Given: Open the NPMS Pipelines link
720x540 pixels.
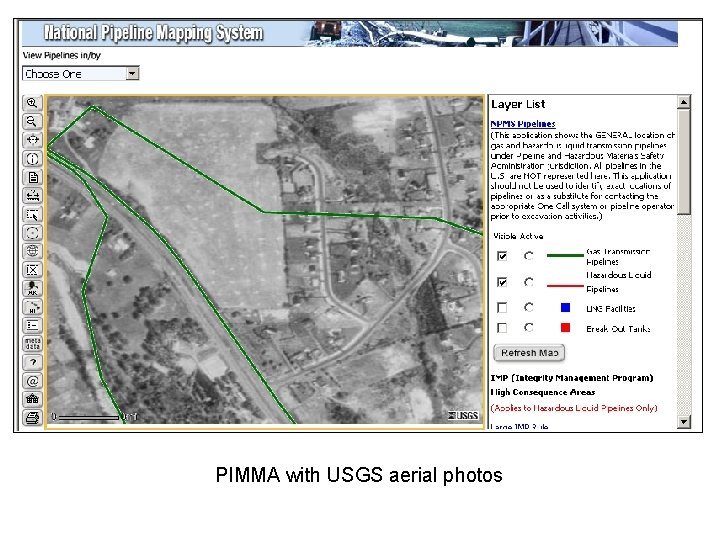Looking at the screenshot, I should coord(523,124).
